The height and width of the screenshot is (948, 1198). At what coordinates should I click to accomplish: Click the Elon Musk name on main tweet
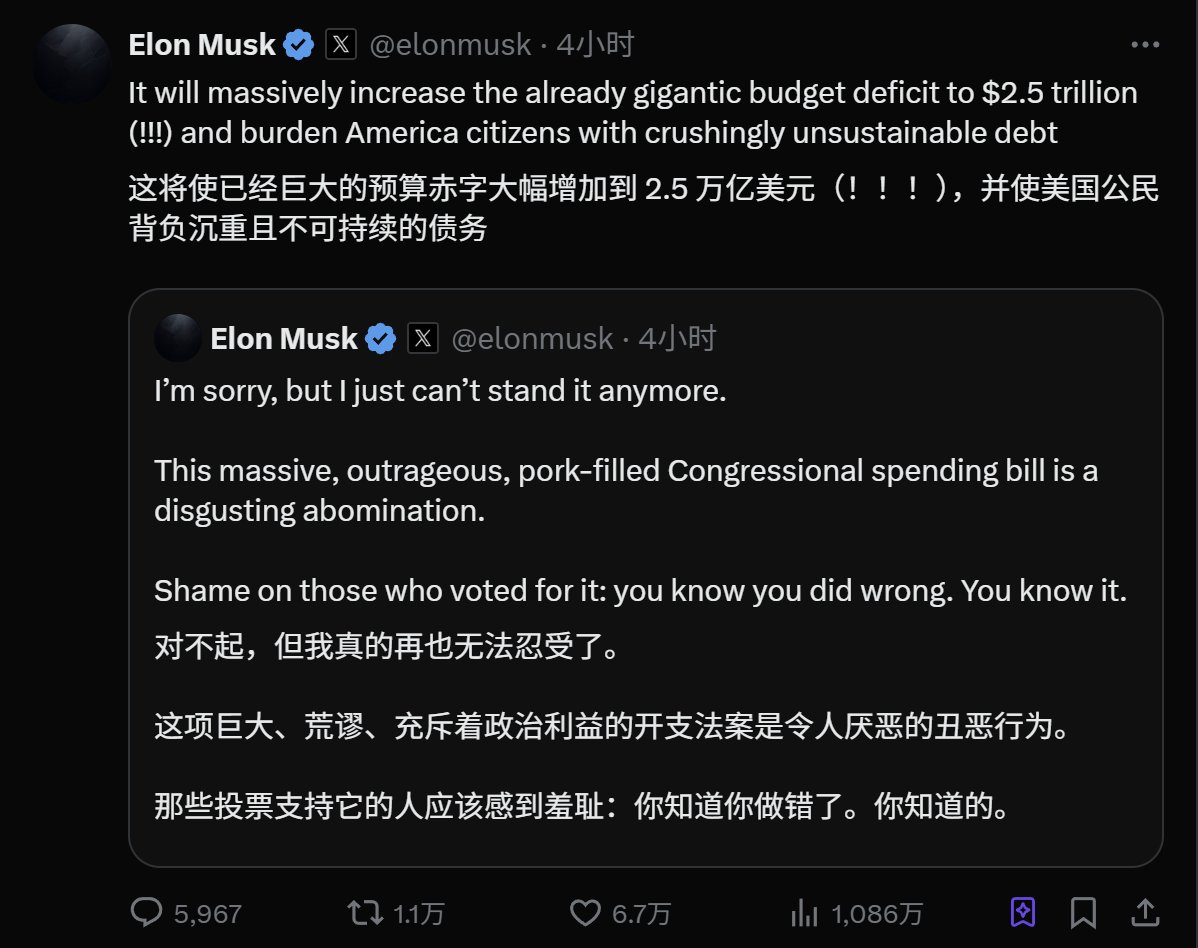pyautogui.click(x=202, y=45)
